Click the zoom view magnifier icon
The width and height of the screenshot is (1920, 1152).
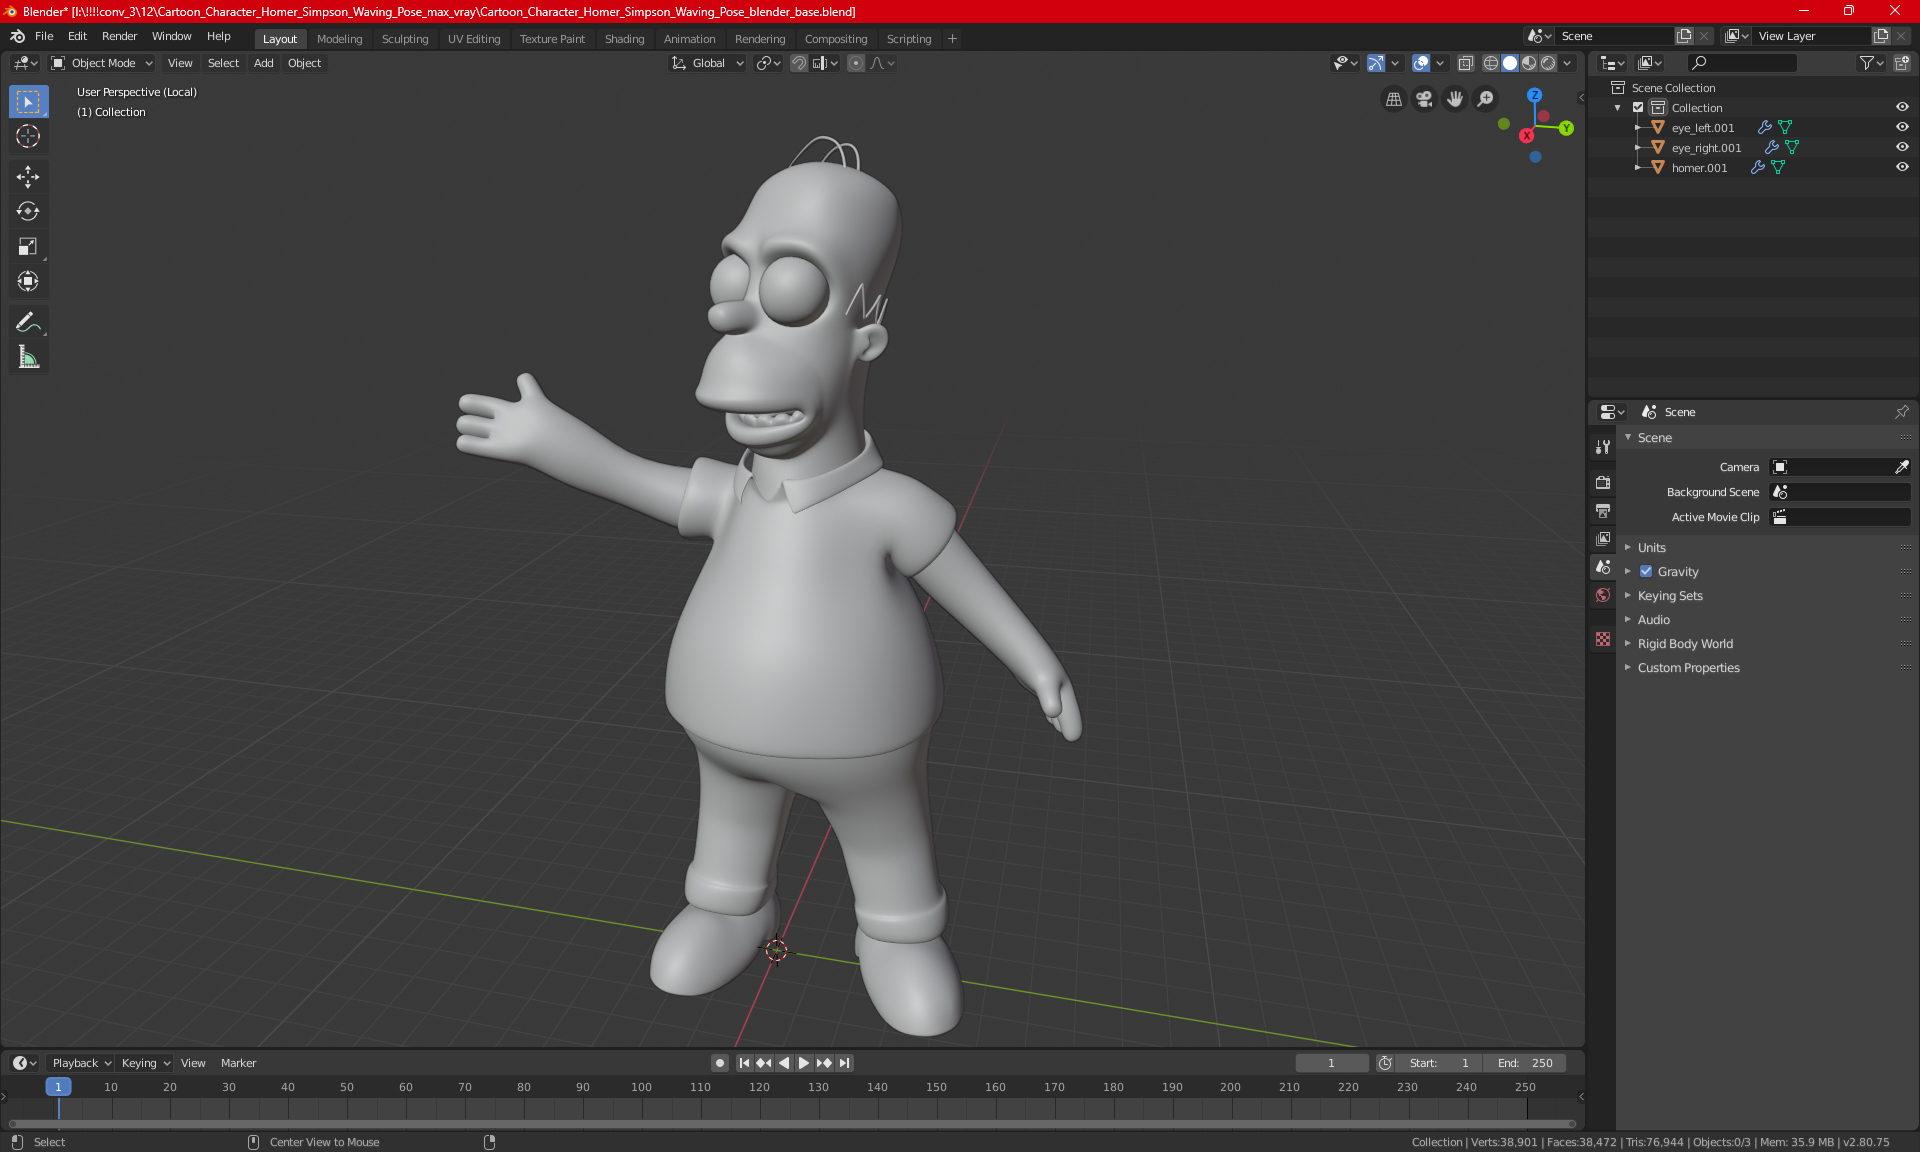pyautogui.click(x=1486, y=99)
